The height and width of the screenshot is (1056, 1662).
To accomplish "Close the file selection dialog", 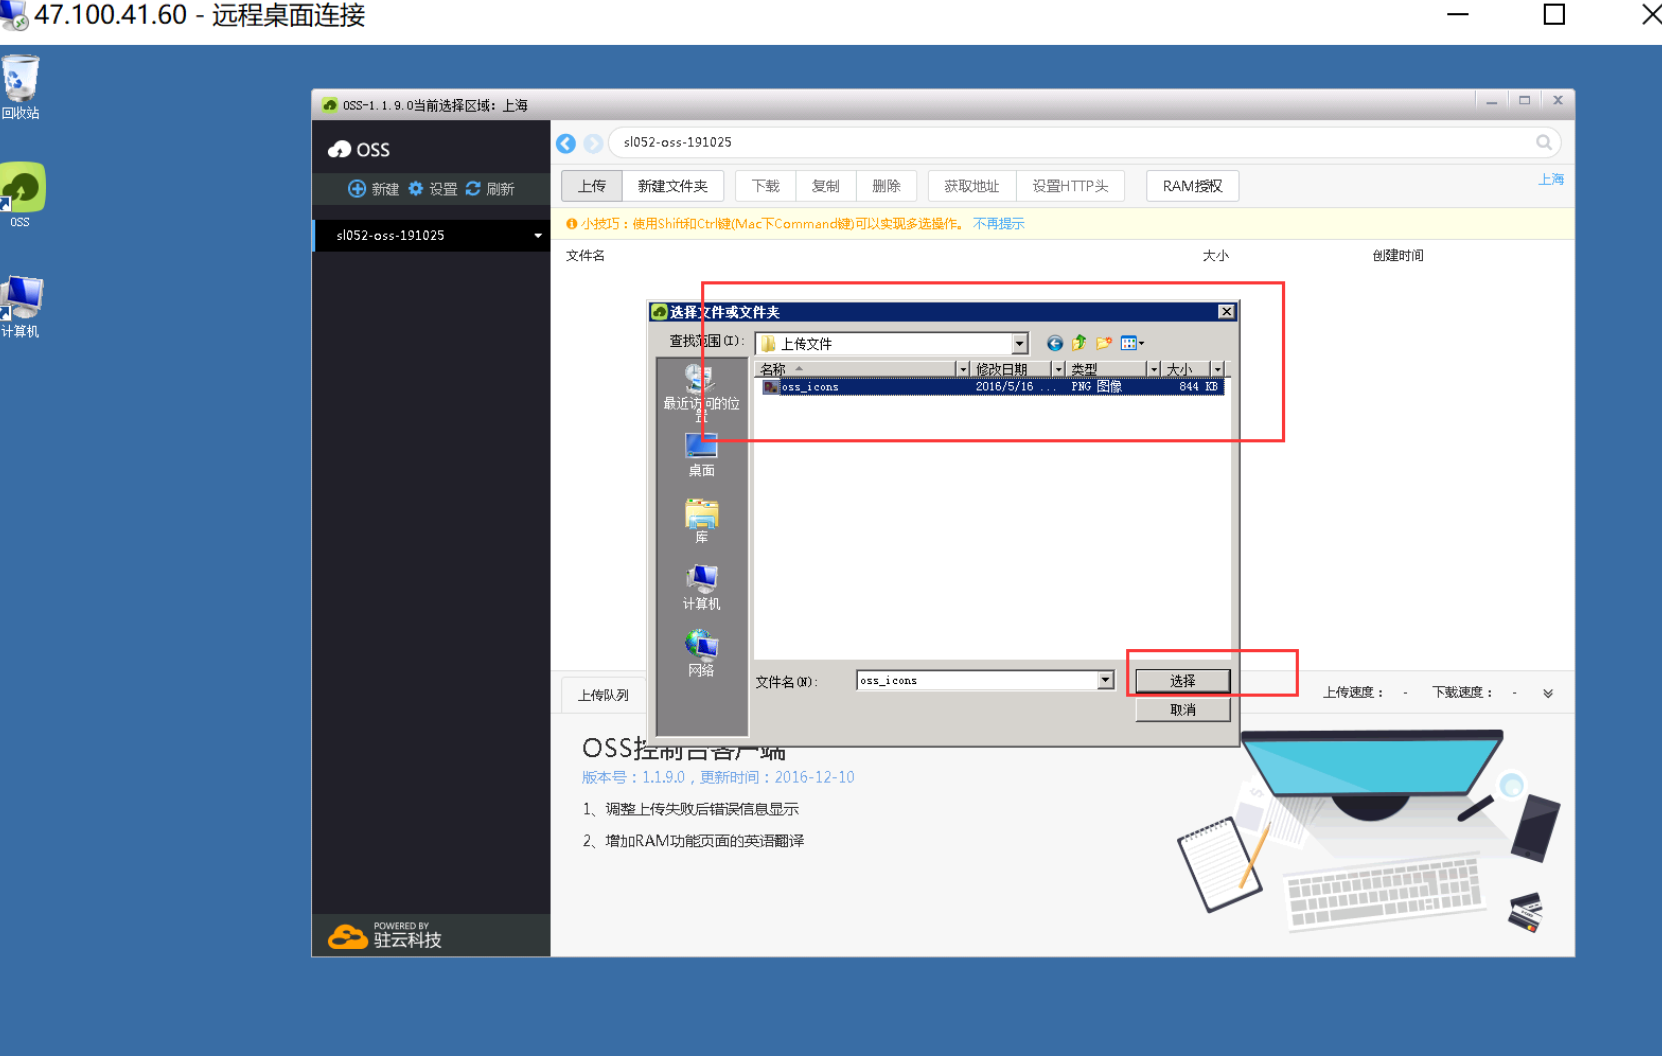I will click(x=1226, y=312).
